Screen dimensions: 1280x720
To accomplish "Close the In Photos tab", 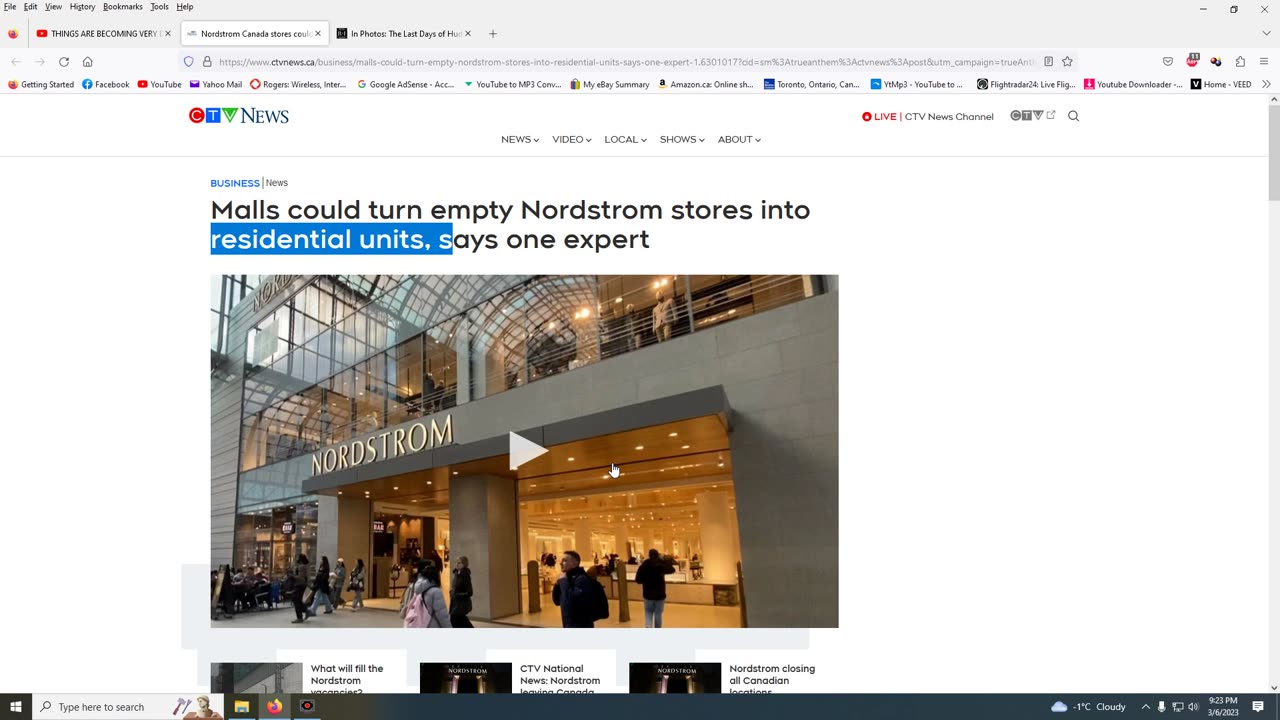I will click(x=468, y=33).
